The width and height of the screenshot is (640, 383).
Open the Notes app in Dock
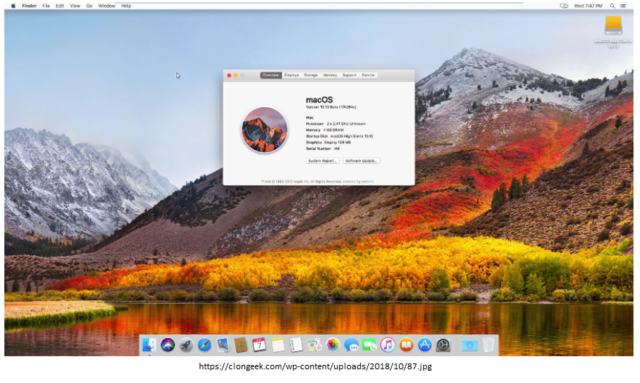278,345
